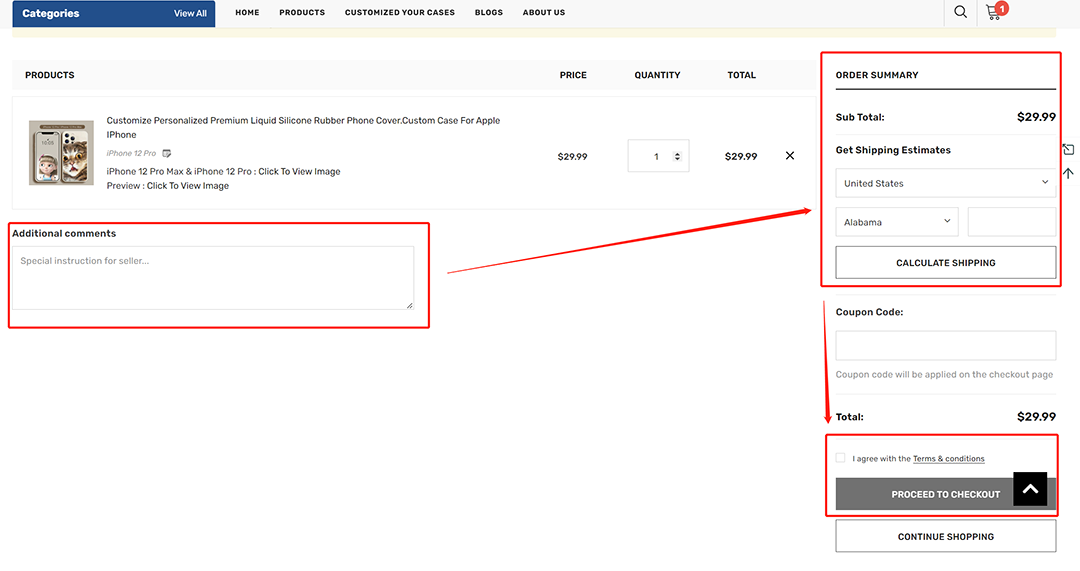Viewport: 1080px width, 571px height.
Task: Go to the Products menu item
Action: tap(302, 13)
